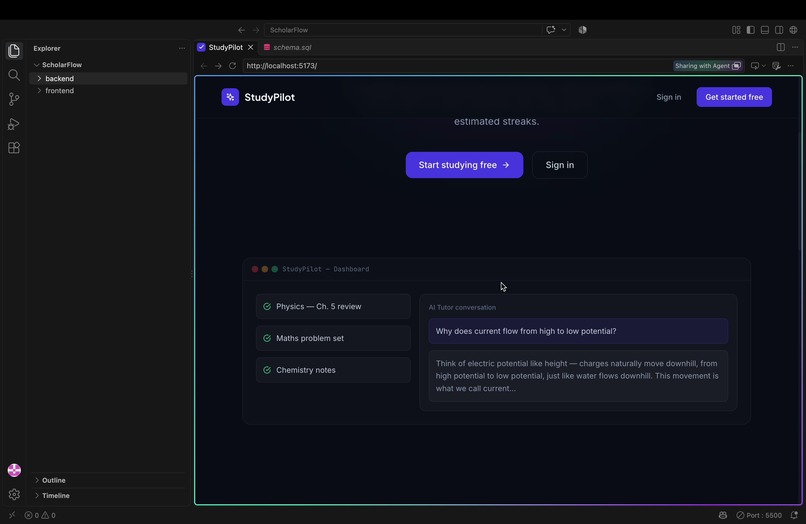Click the Explorer panel title

point(47,48)
